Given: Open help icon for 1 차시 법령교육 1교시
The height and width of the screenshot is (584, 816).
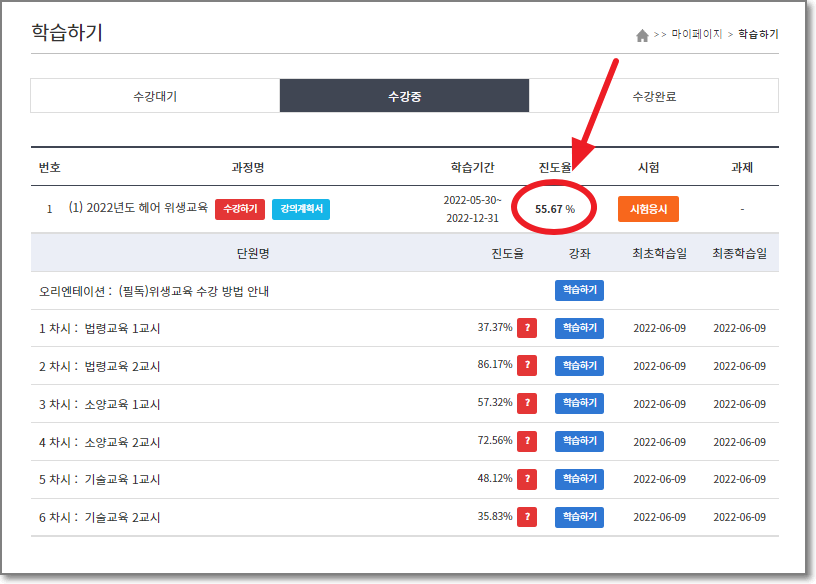Looking at the screenshot, I should pyautogui.click(x=527, y=328).
